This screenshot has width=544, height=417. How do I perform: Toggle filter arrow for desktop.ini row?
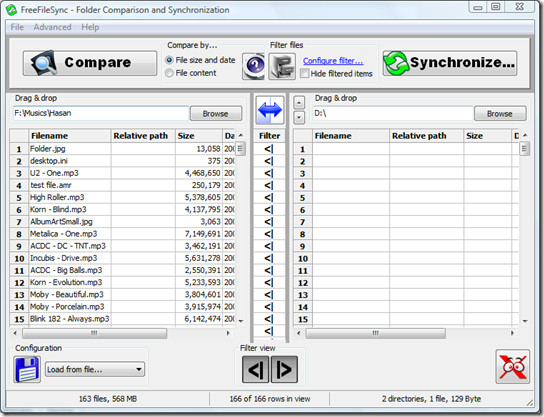(x=269, y=161)
